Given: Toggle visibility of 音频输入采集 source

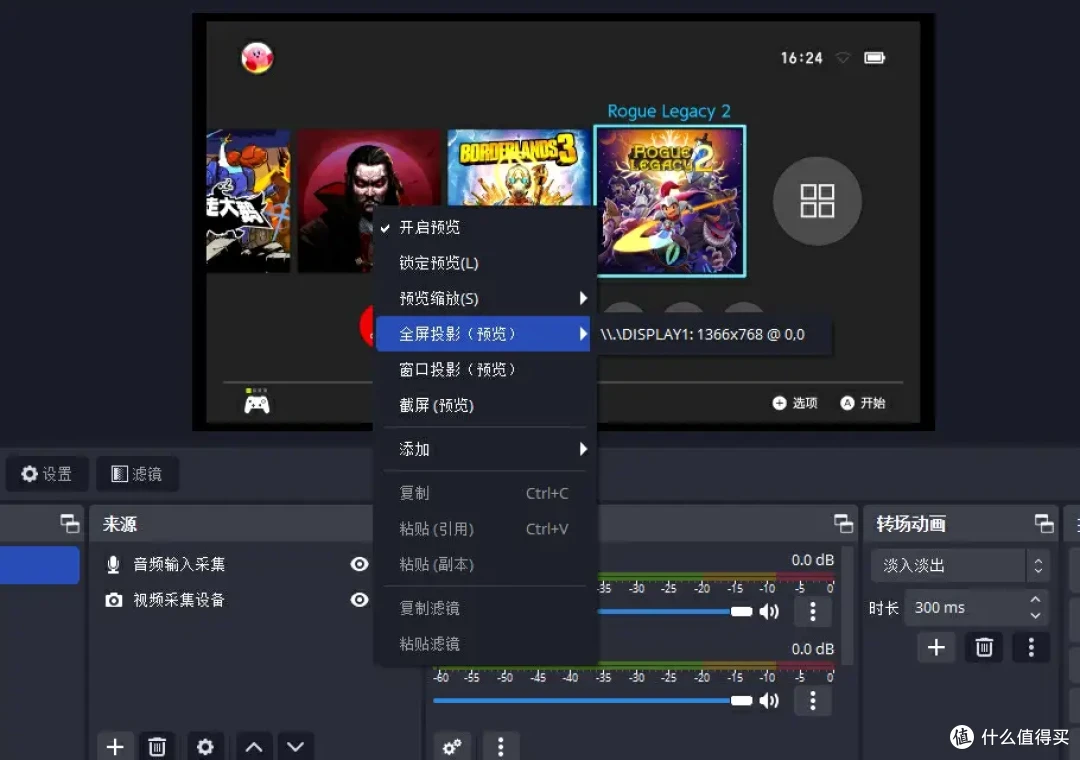Looking at the screenshot, I should coord(359,564).
